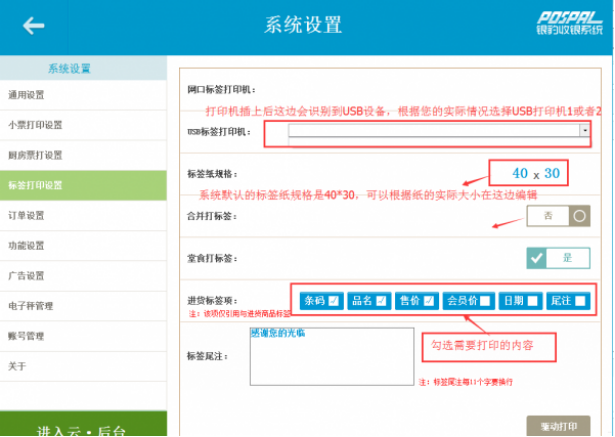Open 小票打印设置 in the sidebar

pyautogui.click(x=35, y=125)
